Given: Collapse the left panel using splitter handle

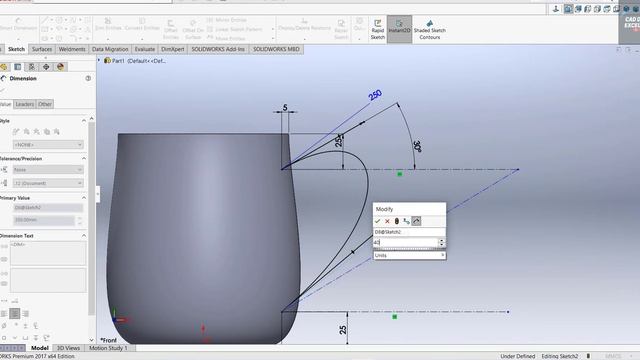Looking at the screenshot, I should (x=98, y=194).
